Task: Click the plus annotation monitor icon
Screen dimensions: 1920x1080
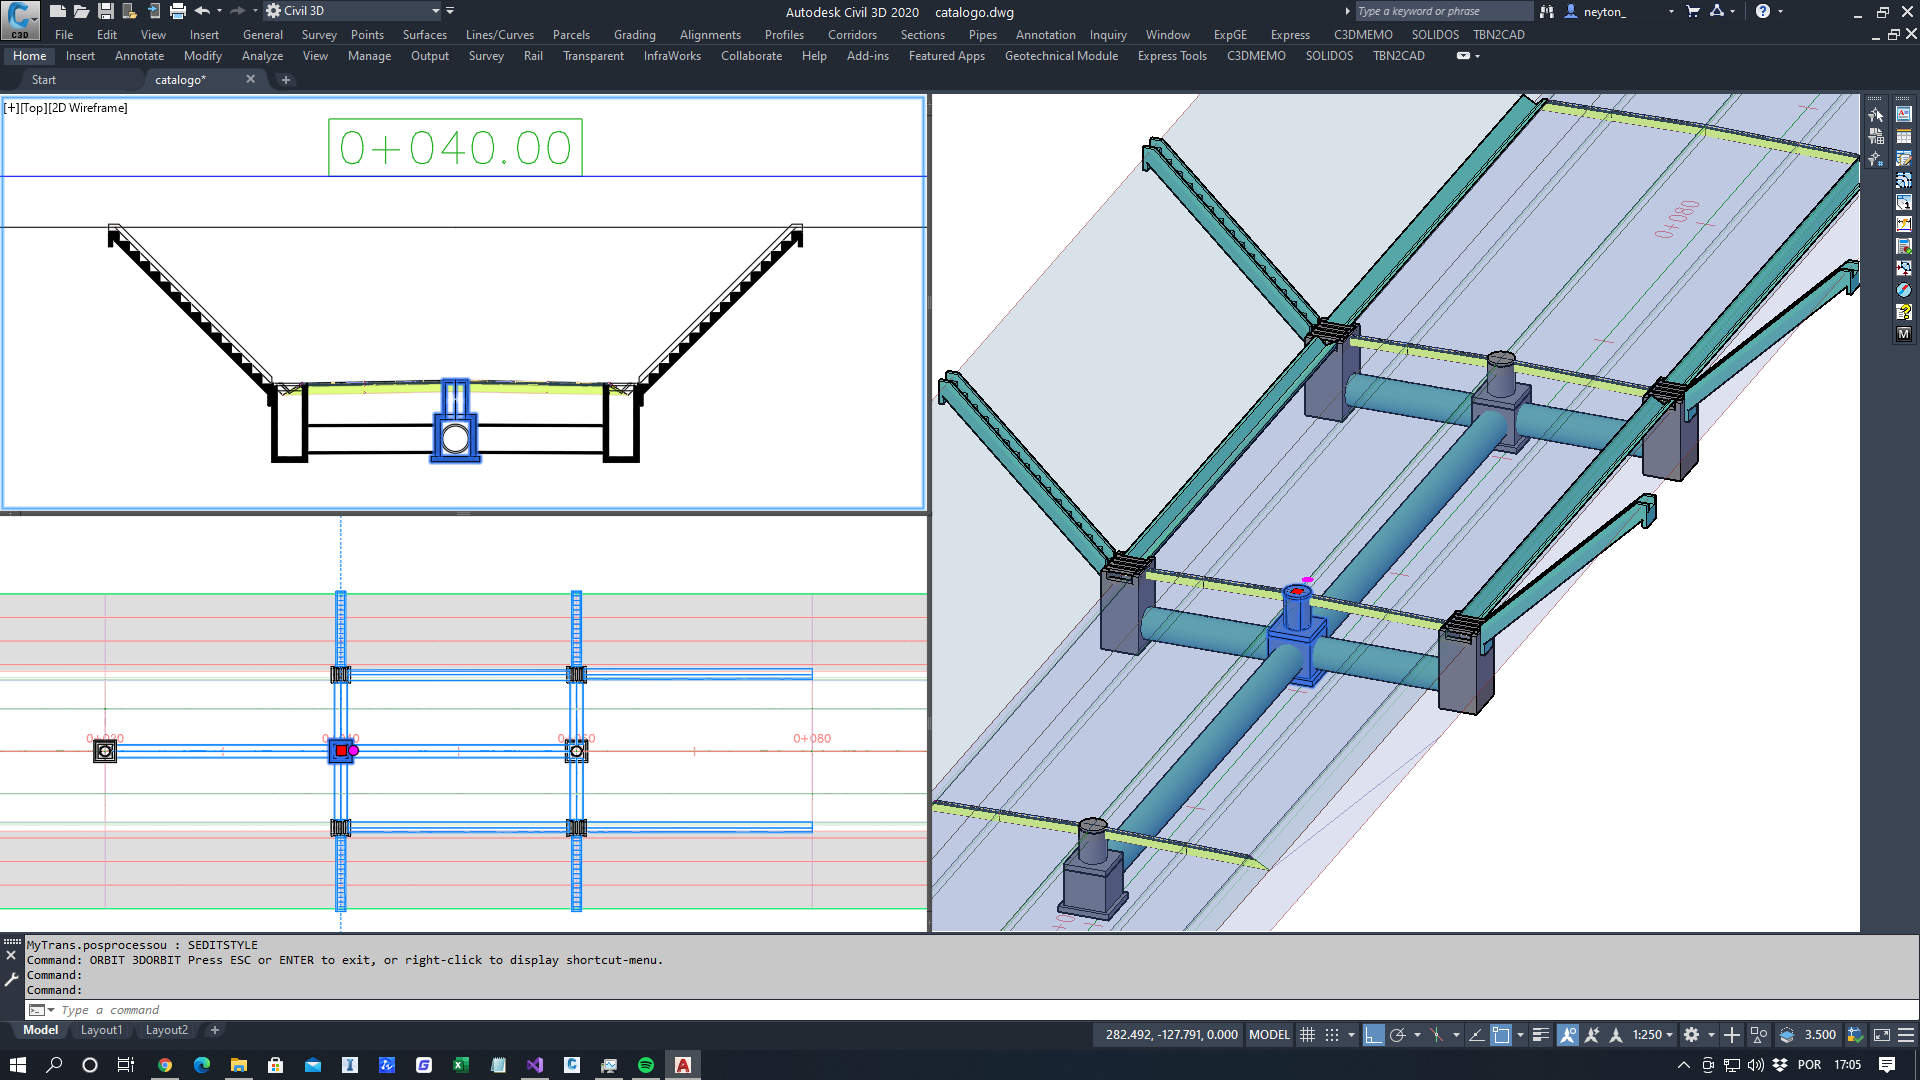Action: tap(1732, 1035)
